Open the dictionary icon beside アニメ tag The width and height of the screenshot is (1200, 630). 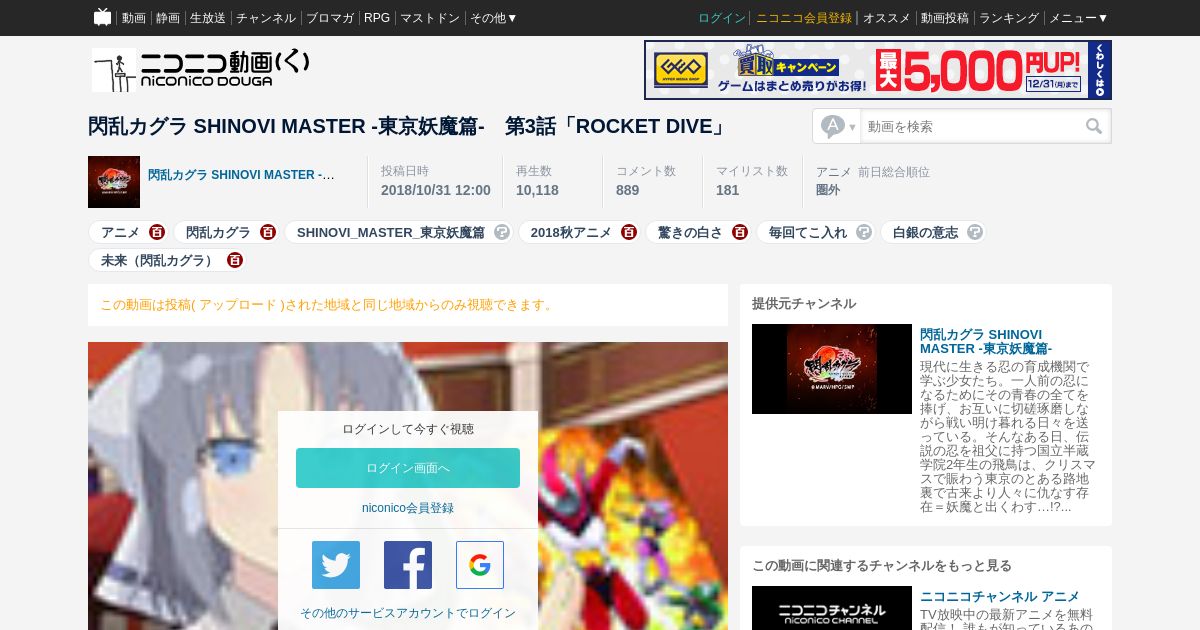[157, 232]
